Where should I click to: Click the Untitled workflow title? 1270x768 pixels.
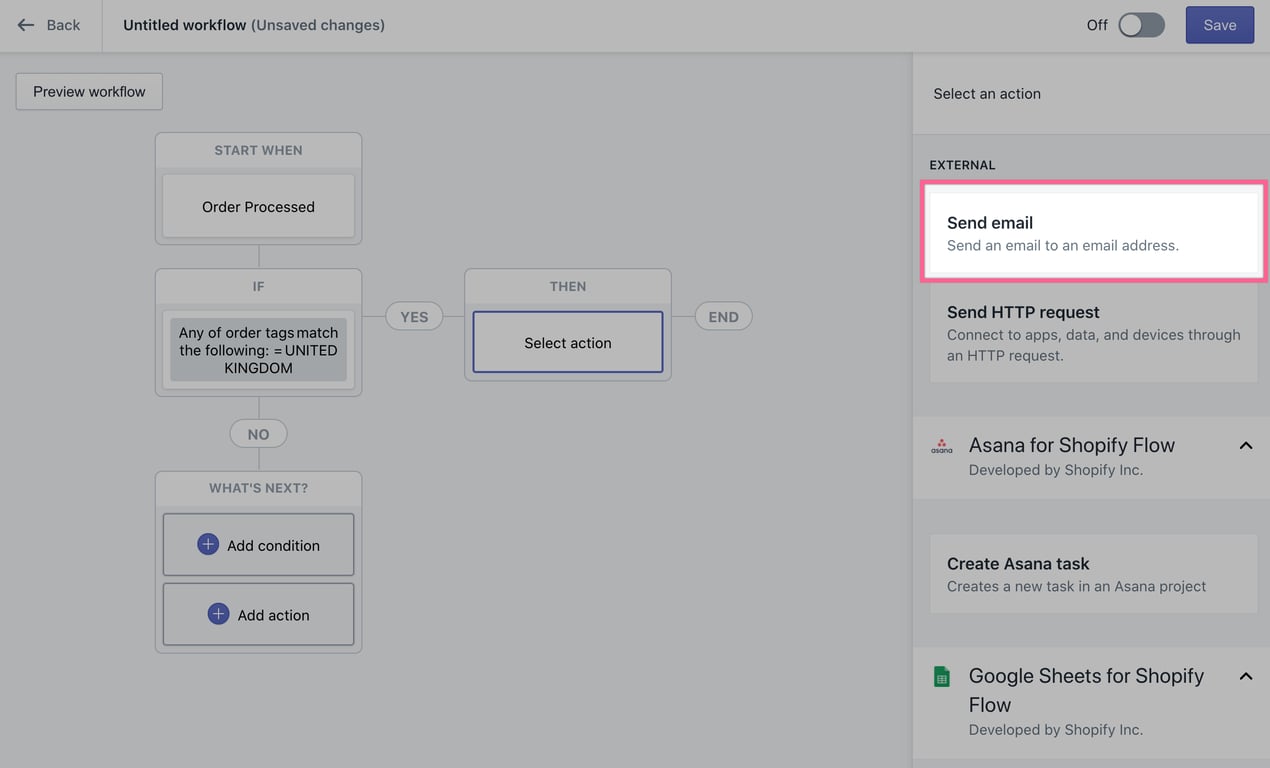point(184,25)
